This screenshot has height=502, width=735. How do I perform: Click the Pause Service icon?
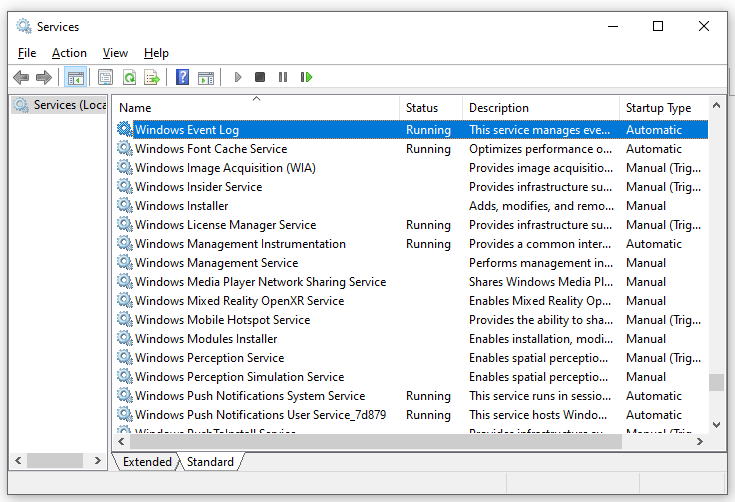283,77
